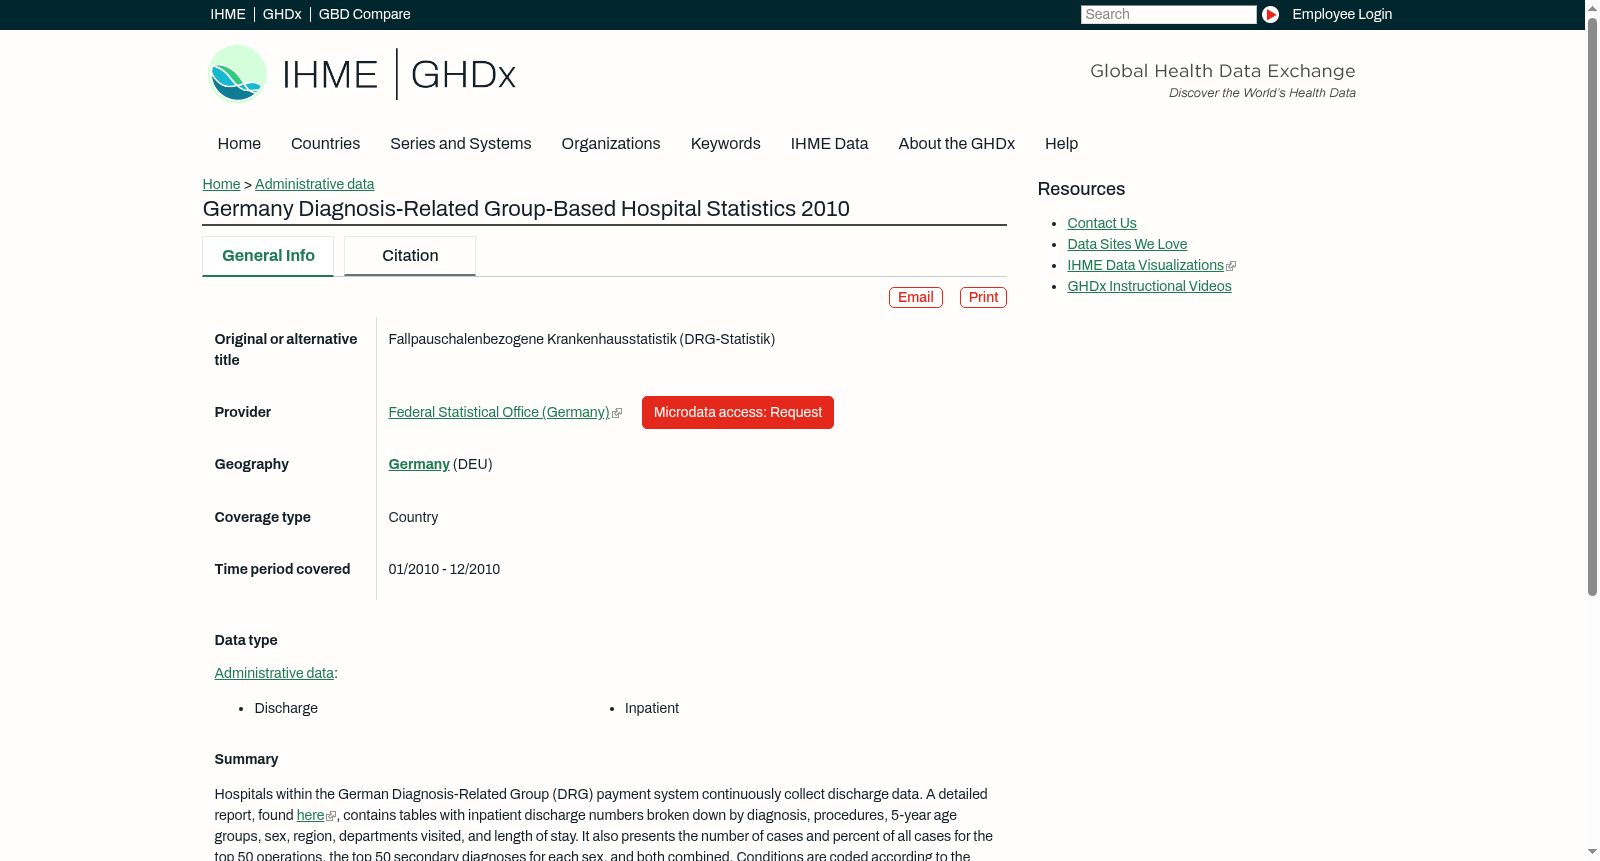1600x861 pixels.
Task: Click the 'Resources' sidebar heading
Action: [1081, 189]
